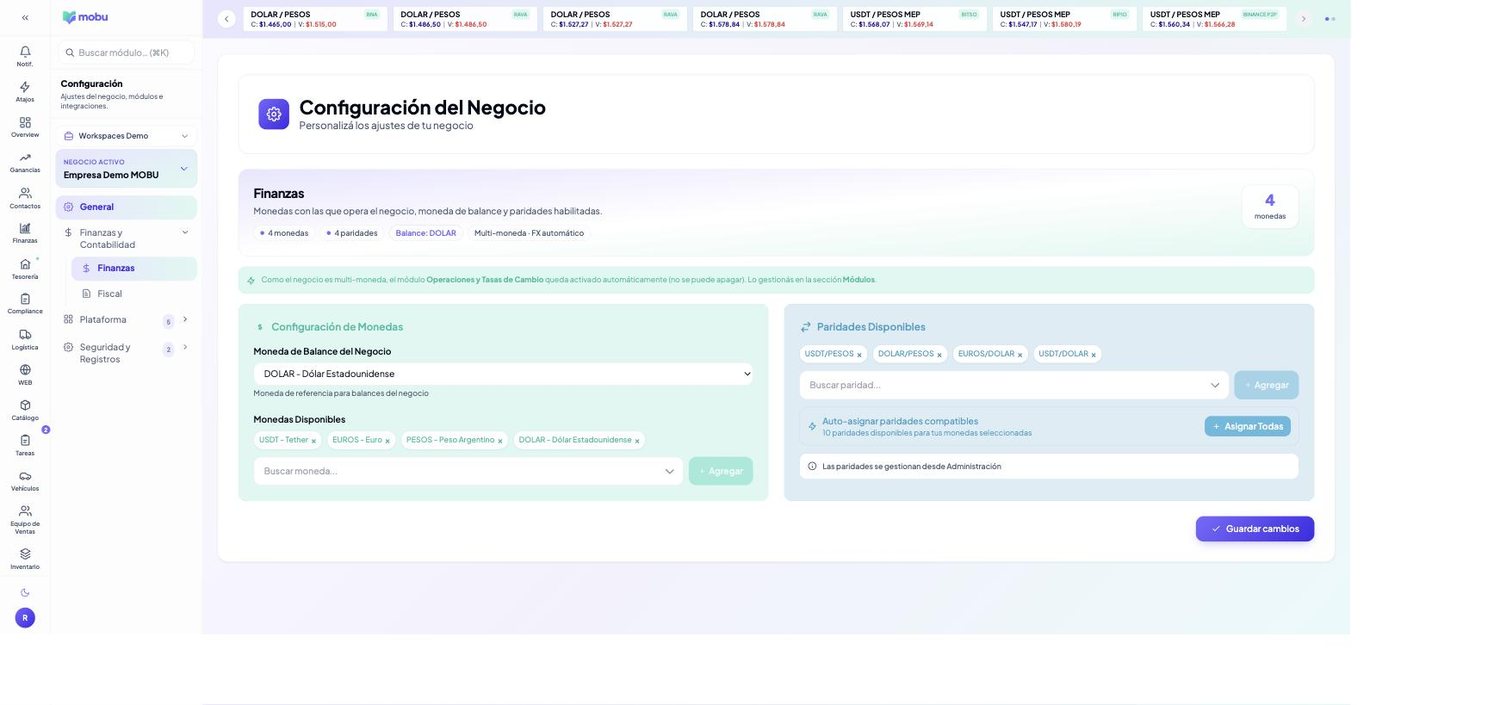Remove USDT/PESOS parity chip
1500x705 pixels.
859,355
